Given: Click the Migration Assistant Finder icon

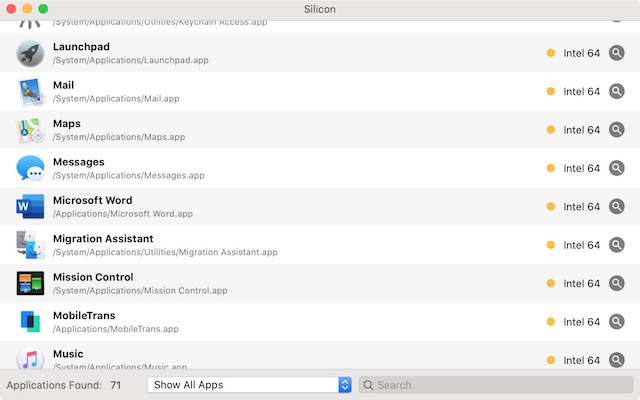Looking at the screenshot, I should click(30, 245).
